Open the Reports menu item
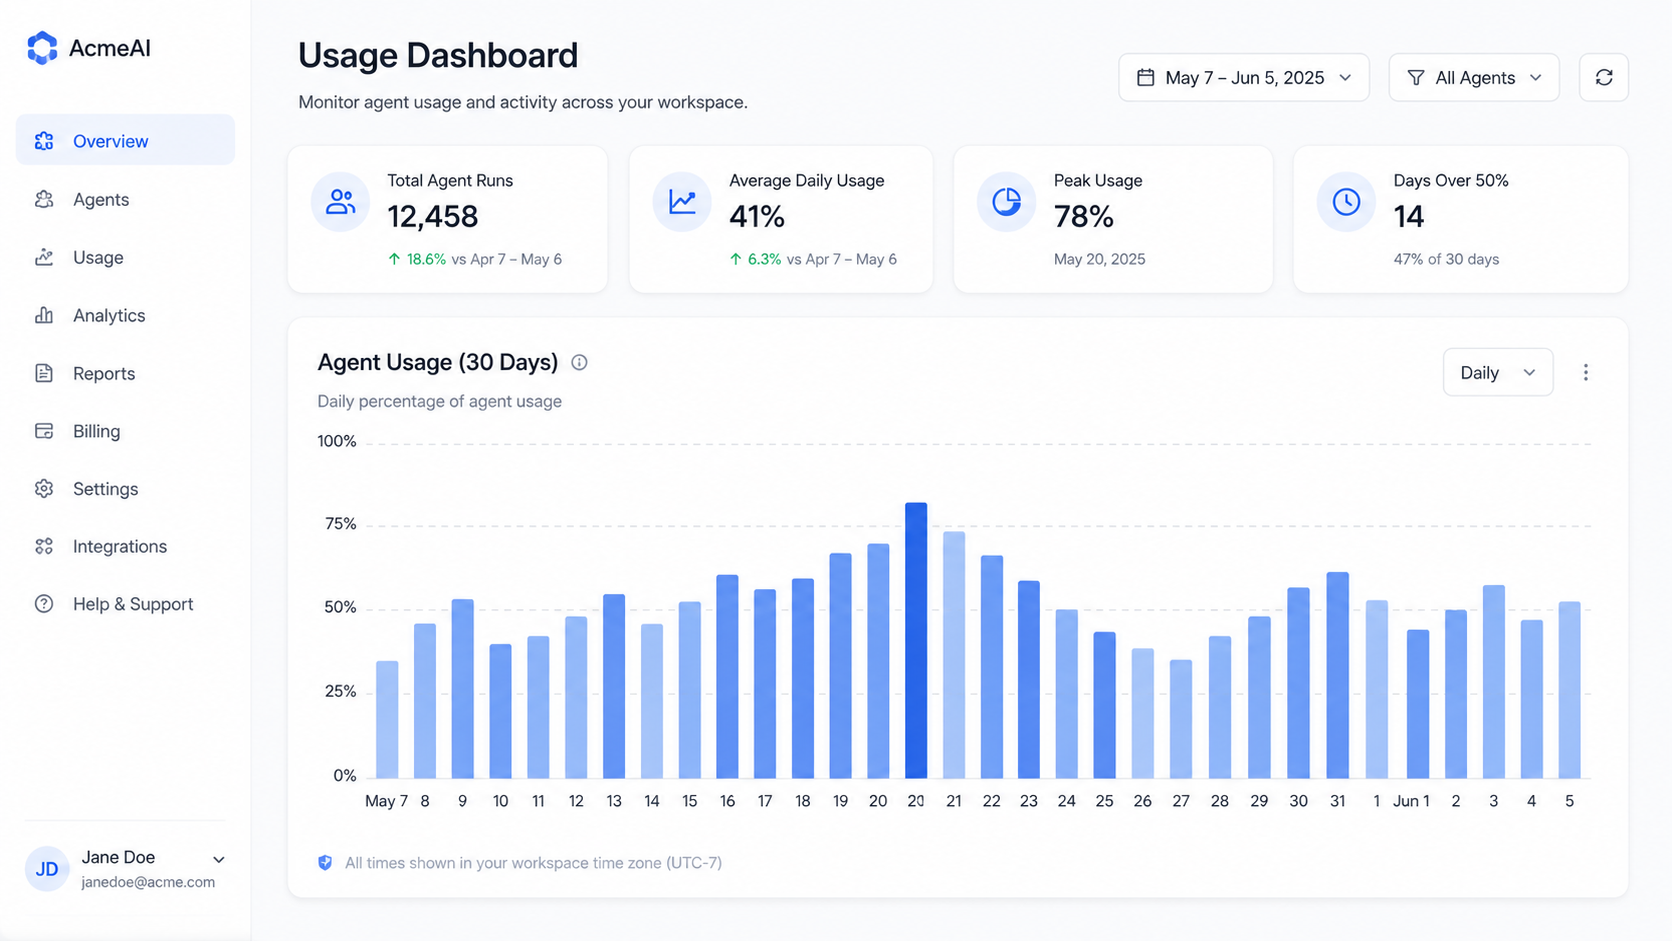The image size is (1672, 941). (125, 373)
